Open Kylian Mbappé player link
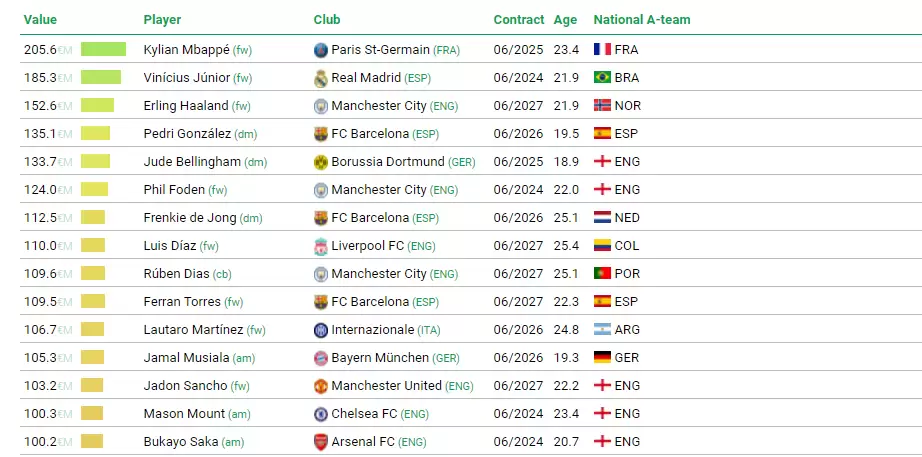The height and width of the screenshot is (457, 922). pyautogui.click(x=186, y=50)
